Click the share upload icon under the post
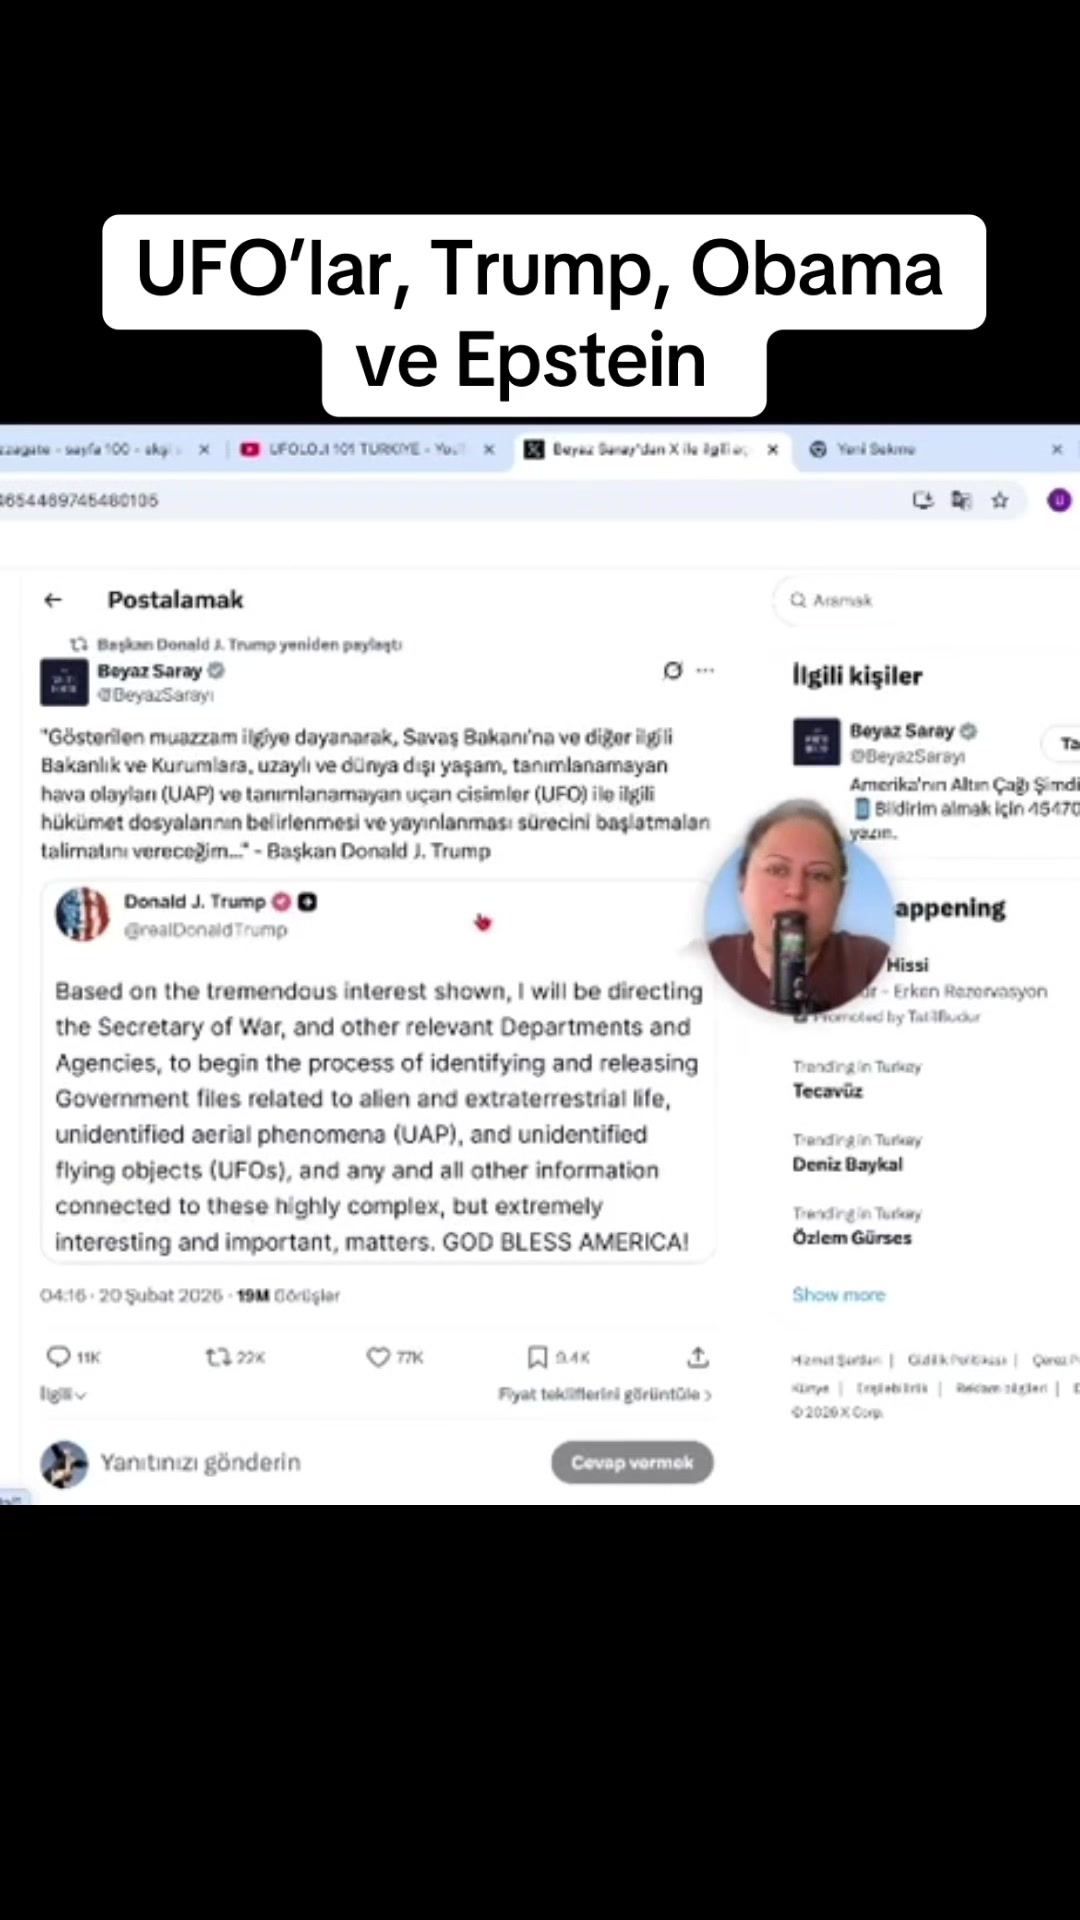This screenshot has height=1920, width=1080. coord(698,1357)
